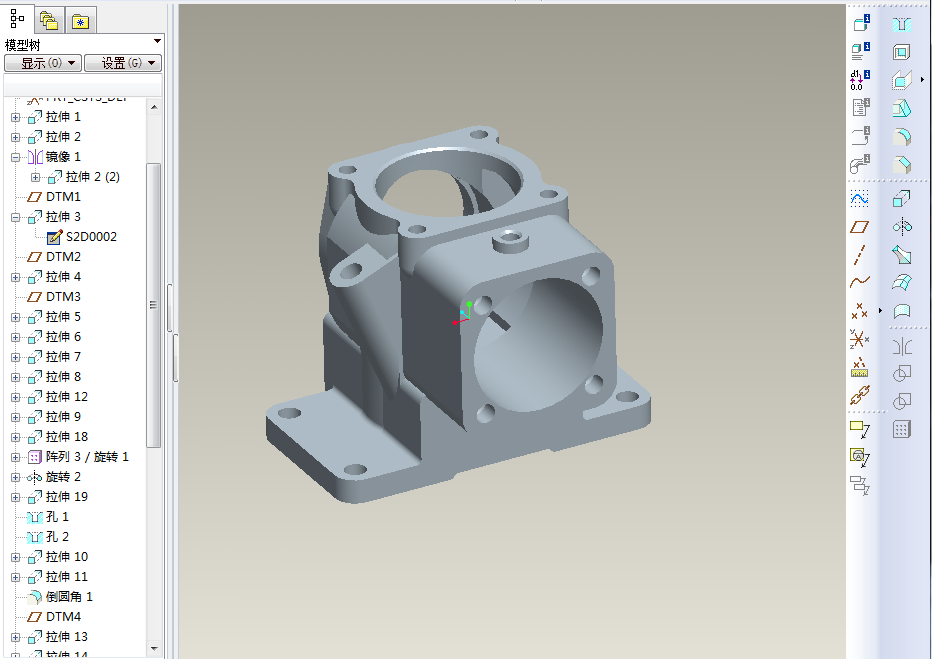Image resolution: width=932 pixels, height=659 pixels.
Task: Select the S2D0002 sketch item
Action: tap(82, 237)
